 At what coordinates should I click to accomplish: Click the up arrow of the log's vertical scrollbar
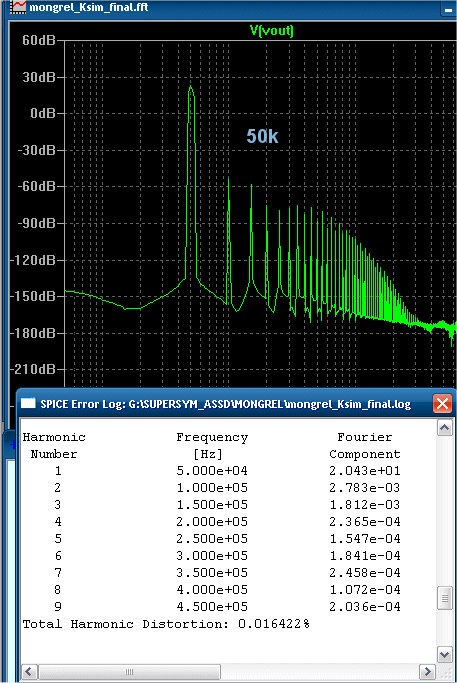[x=444, y=428]
